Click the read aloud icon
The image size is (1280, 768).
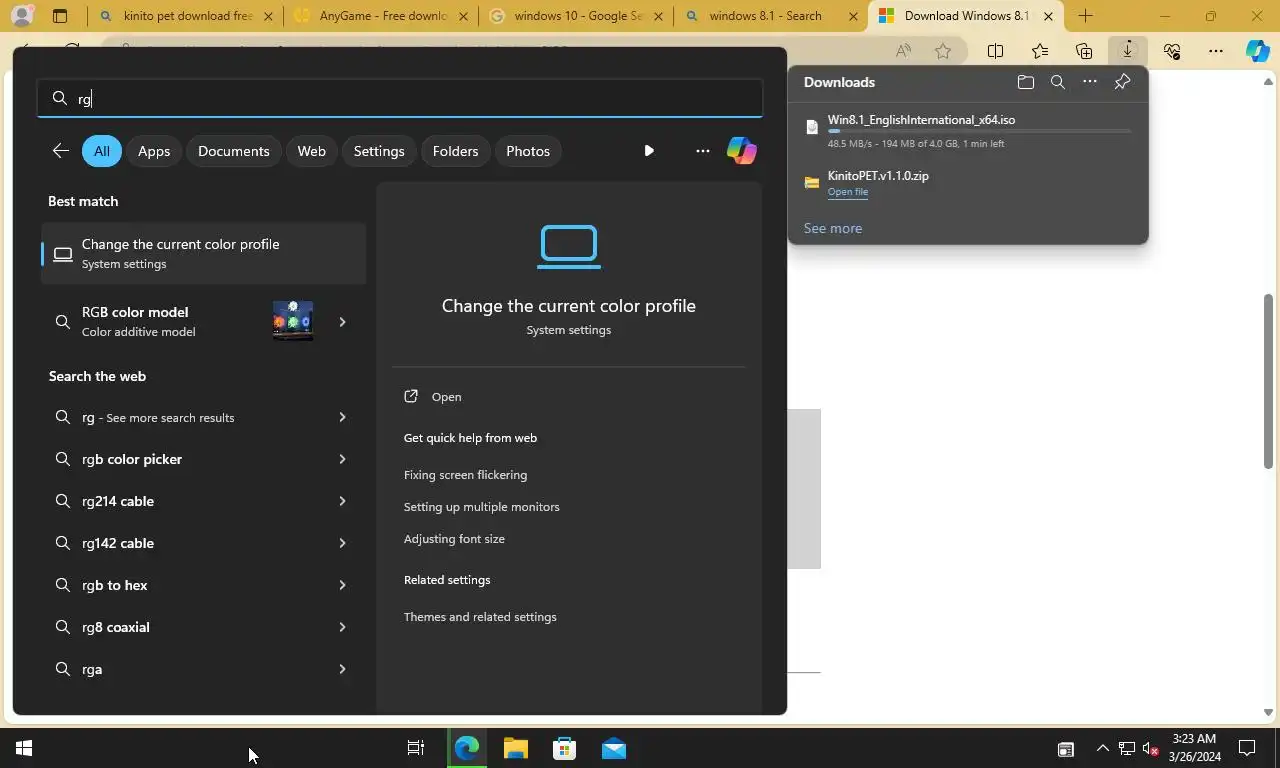[x=903, y=50]
